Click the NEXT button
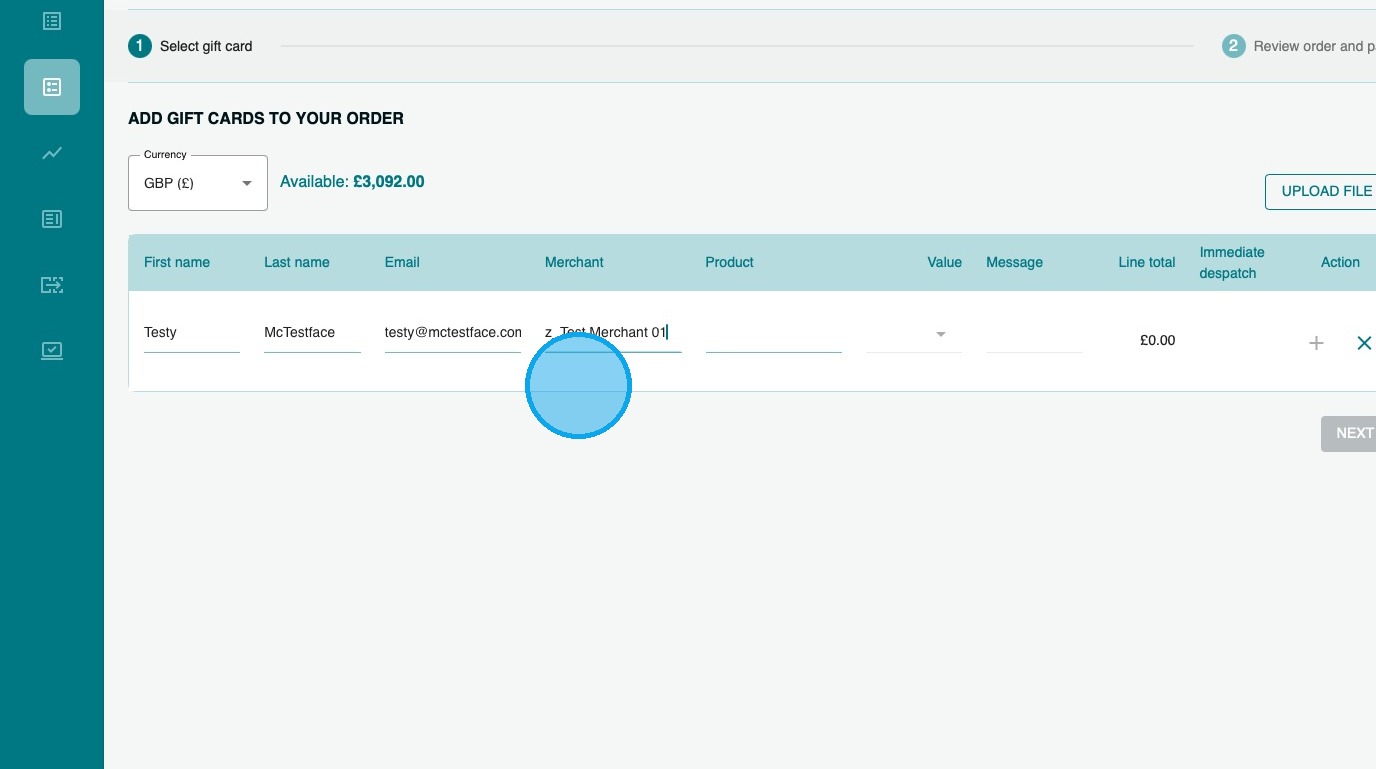The width and height of the screenshot is (1376, 769). point(1349,433)
